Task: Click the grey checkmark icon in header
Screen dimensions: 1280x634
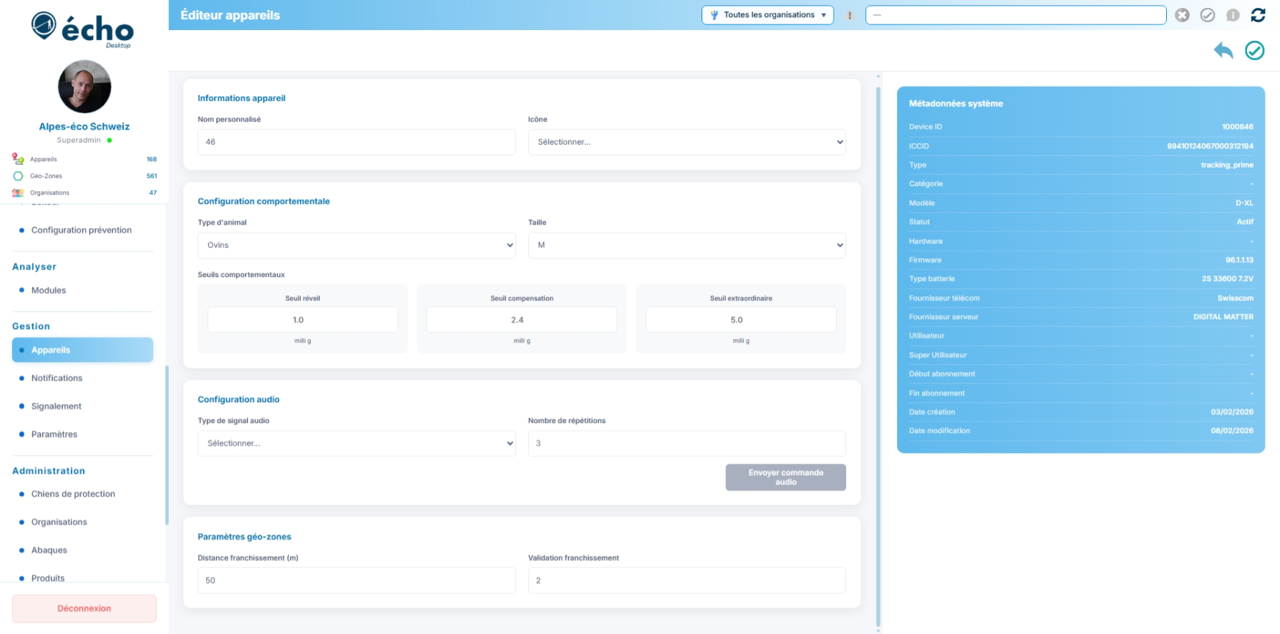Action: (x=1207, y=15)
